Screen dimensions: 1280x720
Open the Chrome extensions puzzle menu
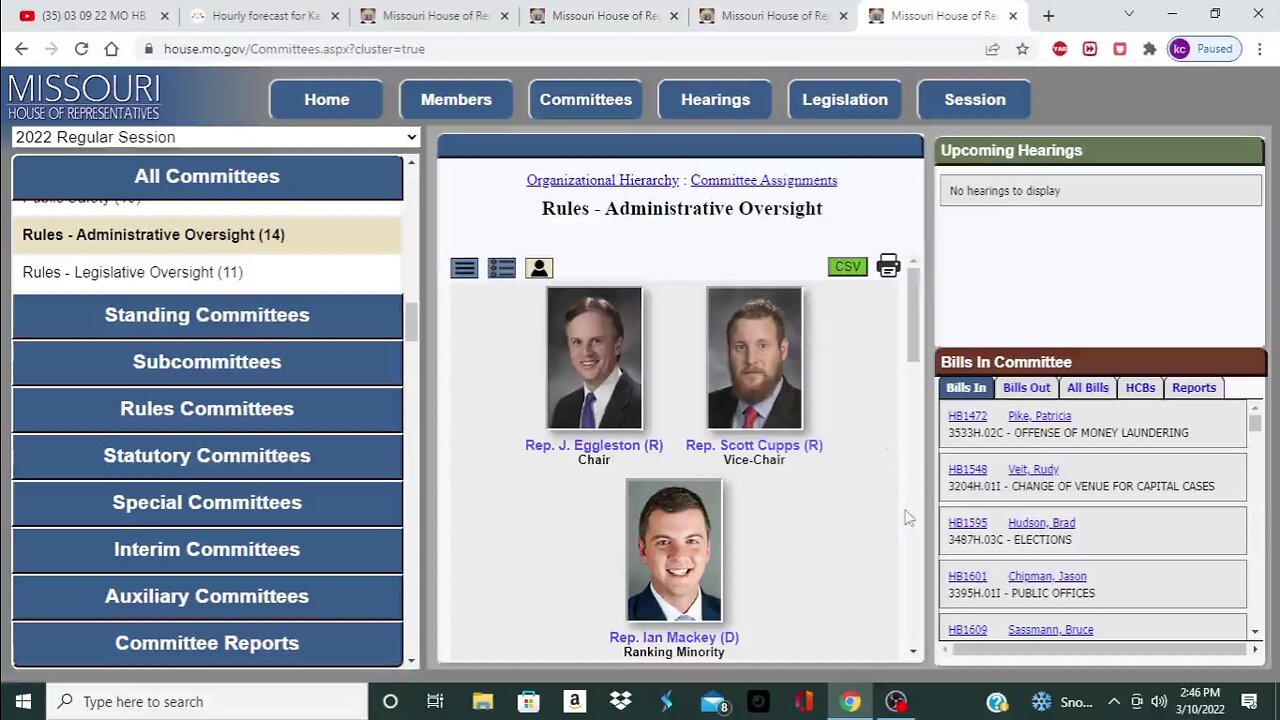coord(1150,49)
